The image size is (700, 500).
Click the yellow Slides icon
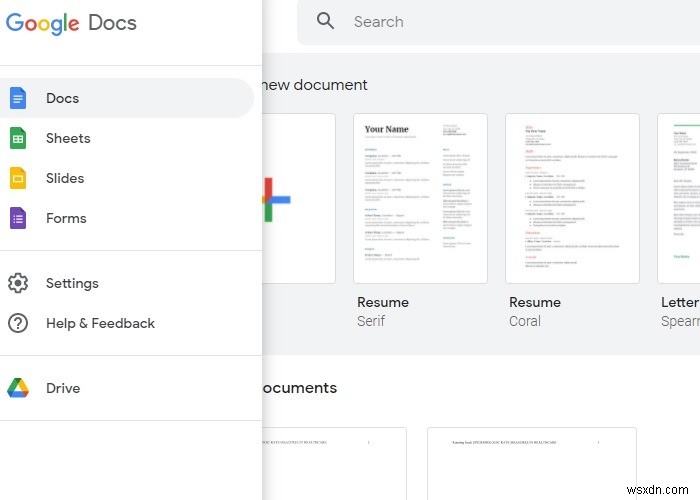coord(18,178)
